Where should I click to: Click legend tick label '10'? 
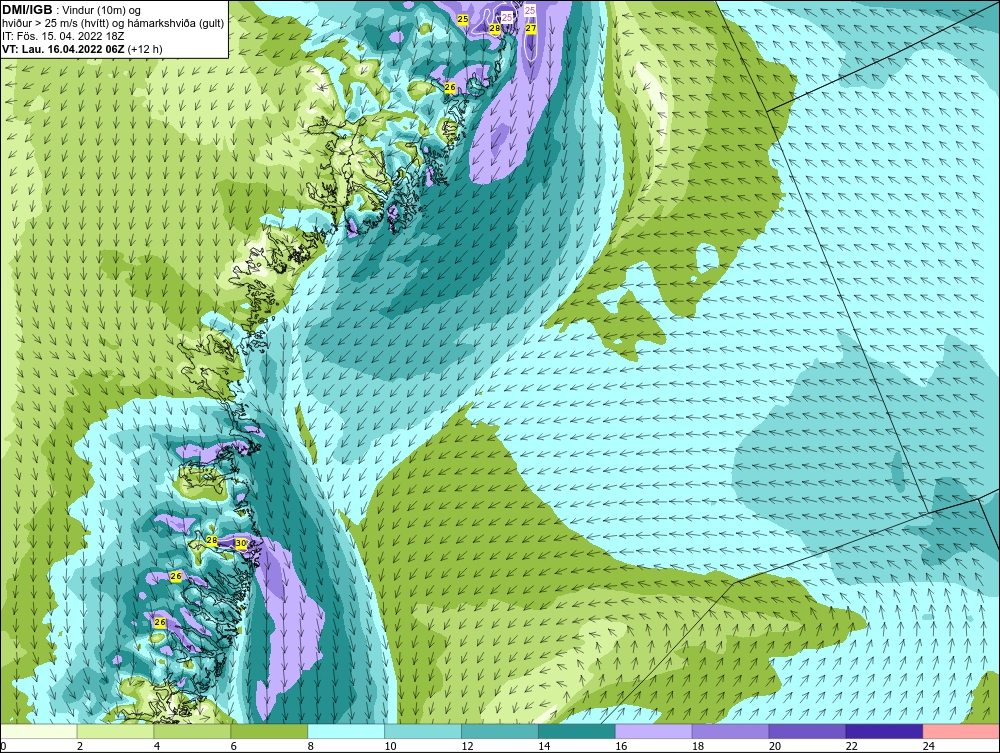pyautogui.click(x=390, y=746)
